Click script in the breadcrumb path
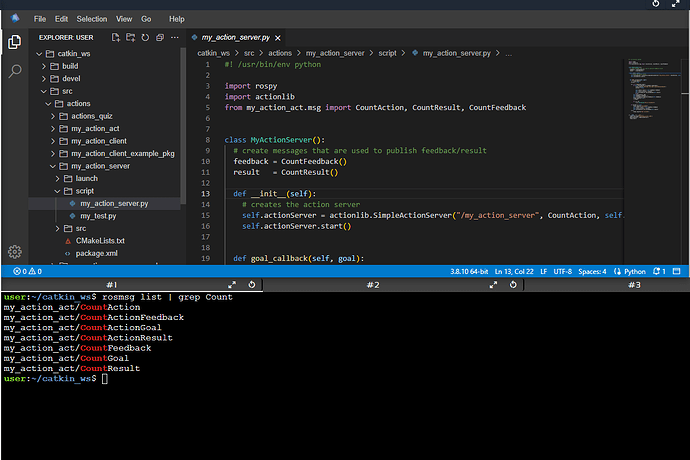690x460 pixels. click(x=387, y=53)
